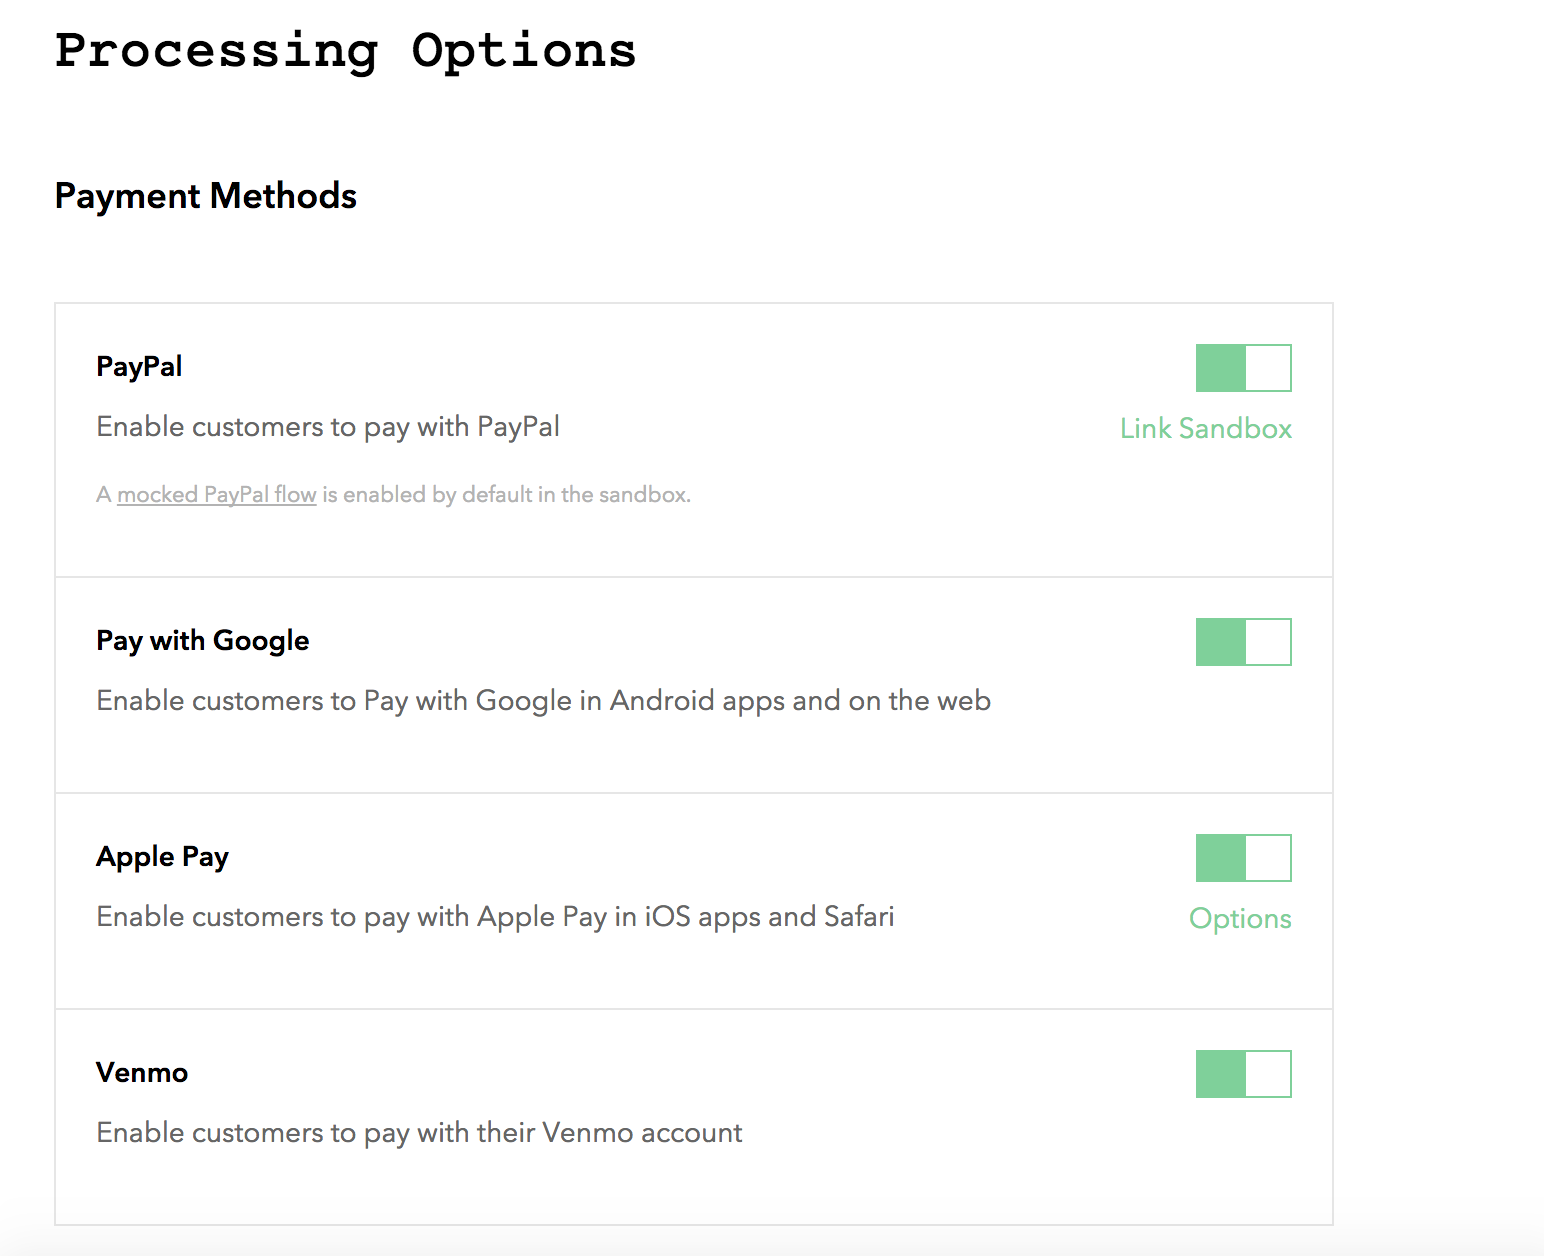Screen dimensions: 1544x1256
Task: Click the Payment Methods section heading
Action: click(x=205, y=196)
